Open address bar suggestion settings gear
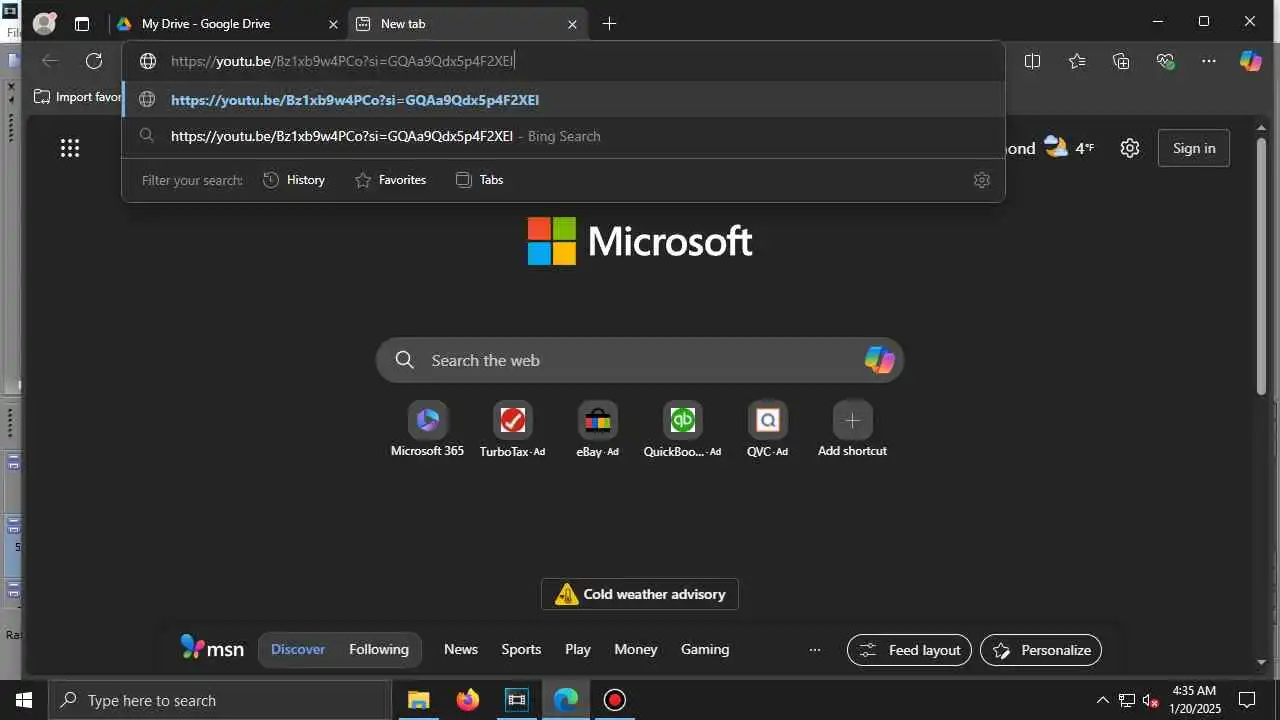 click(981, 180)
